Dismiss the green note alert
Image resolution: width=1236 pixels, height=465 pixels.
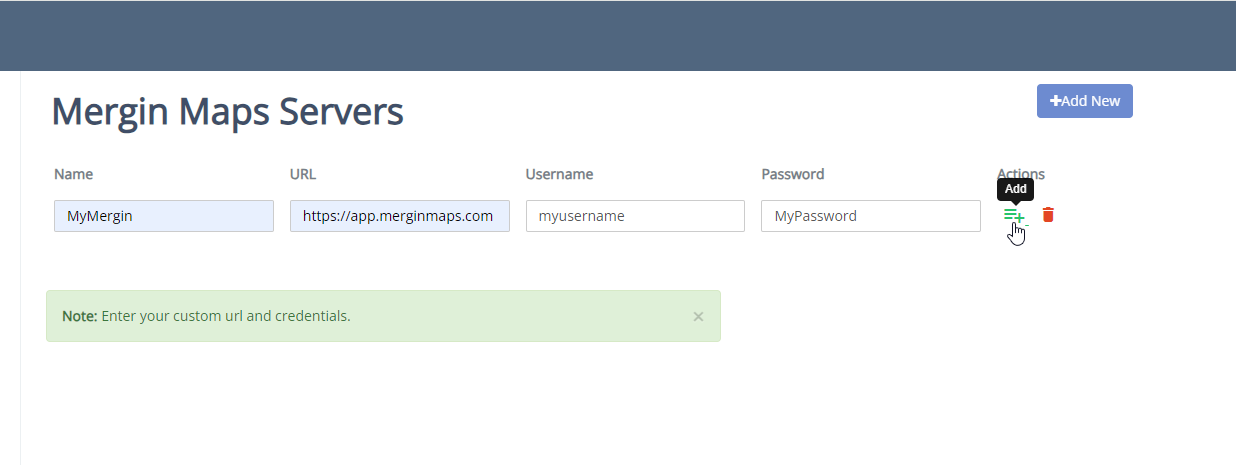click(x=698, y=316)
